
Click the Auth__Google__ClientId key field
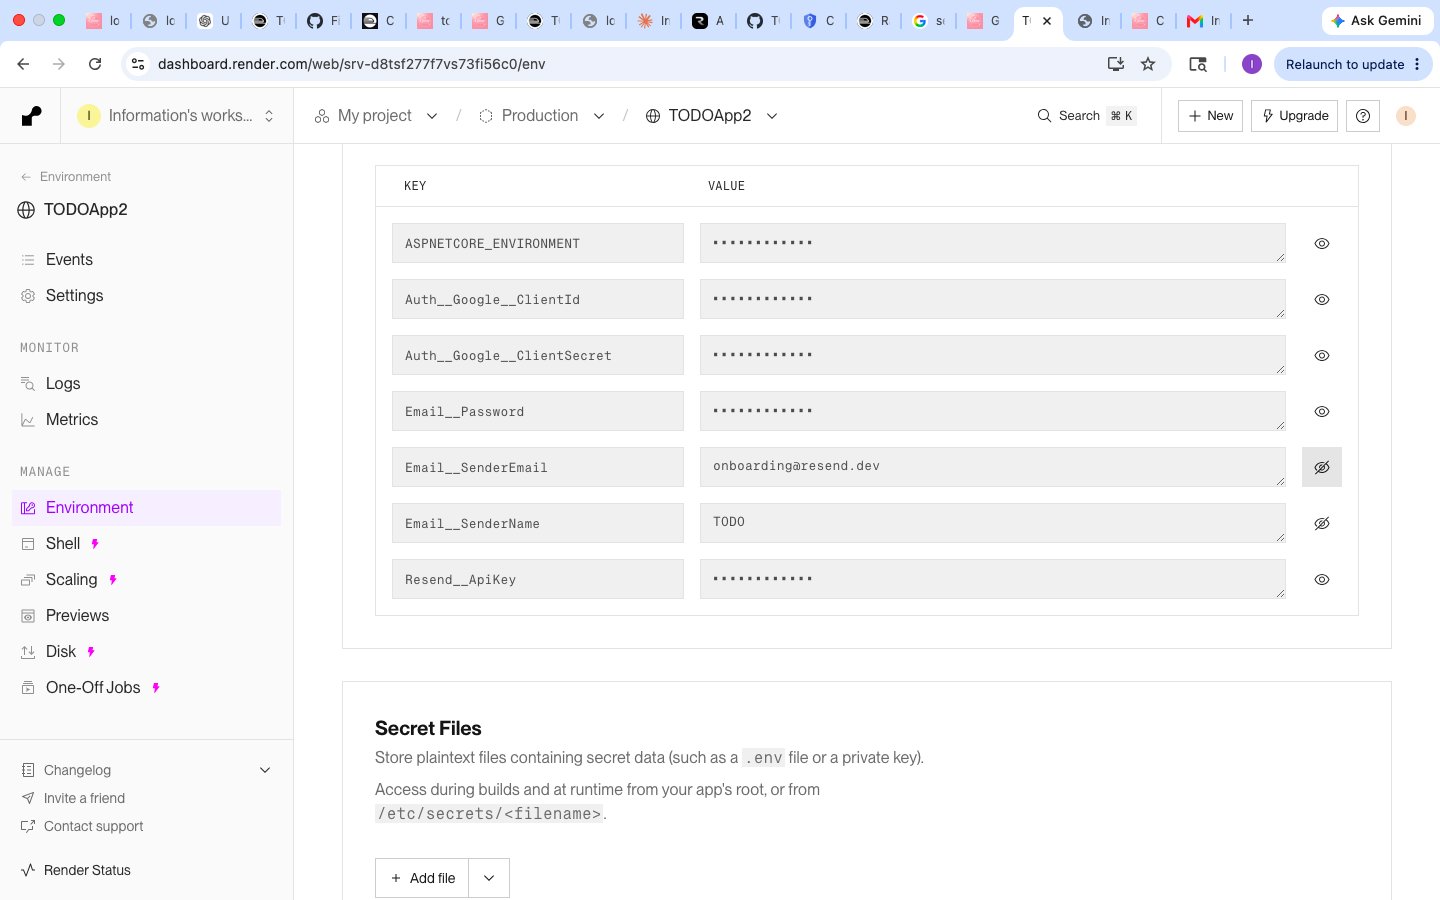tap(538, 299)
